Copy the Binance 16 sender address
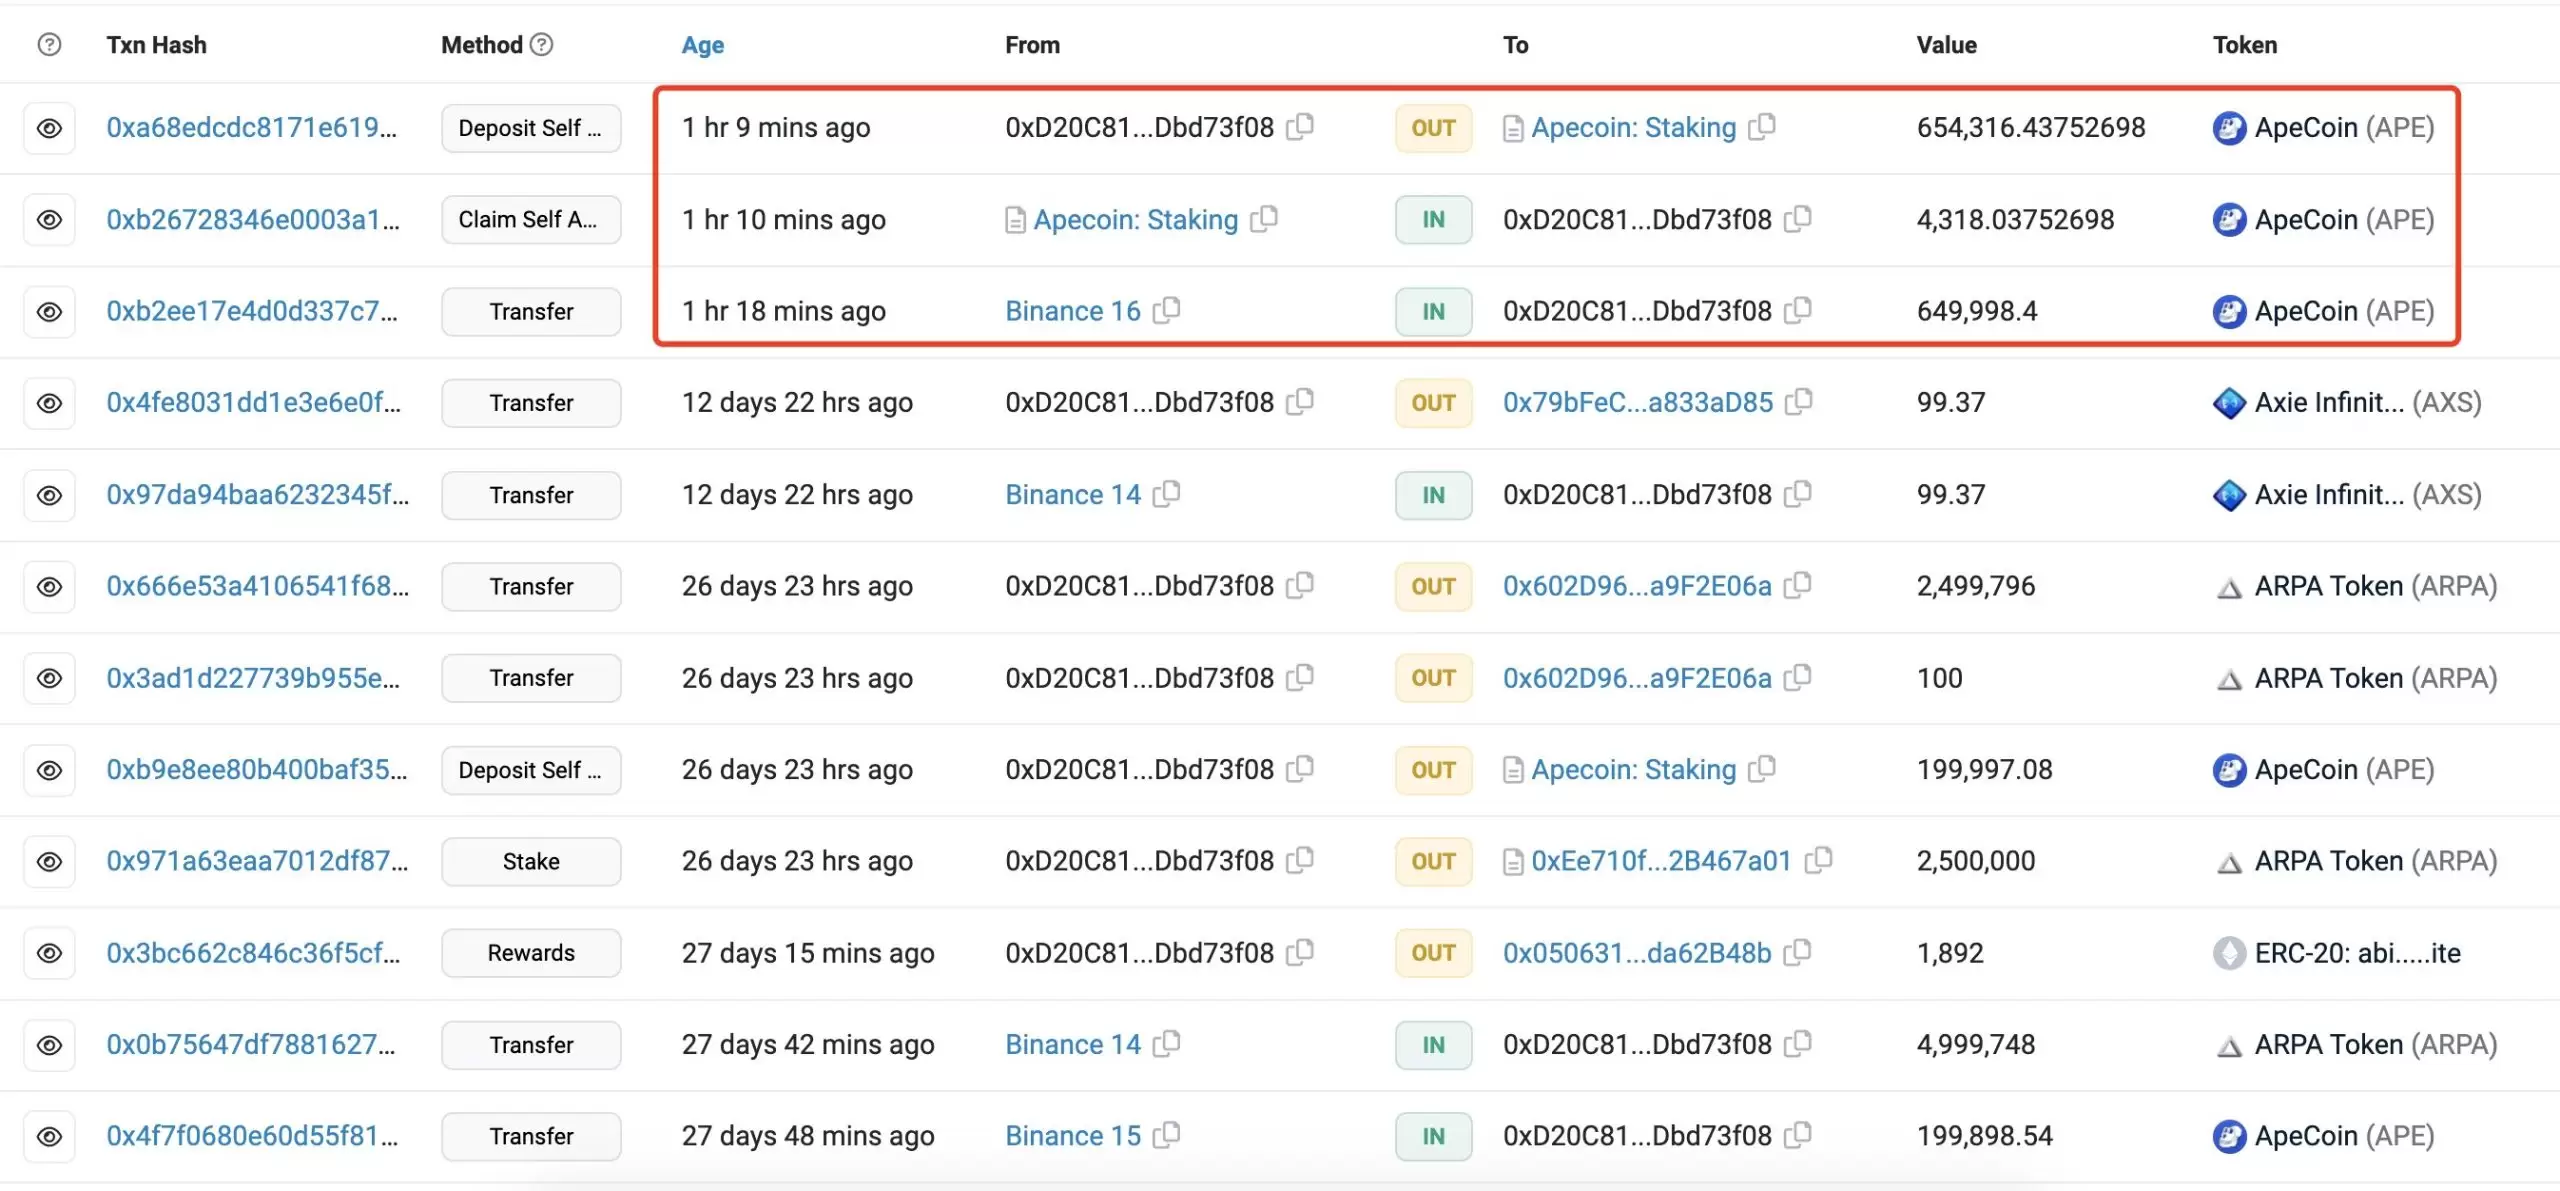 click(x=1166, y=310)
